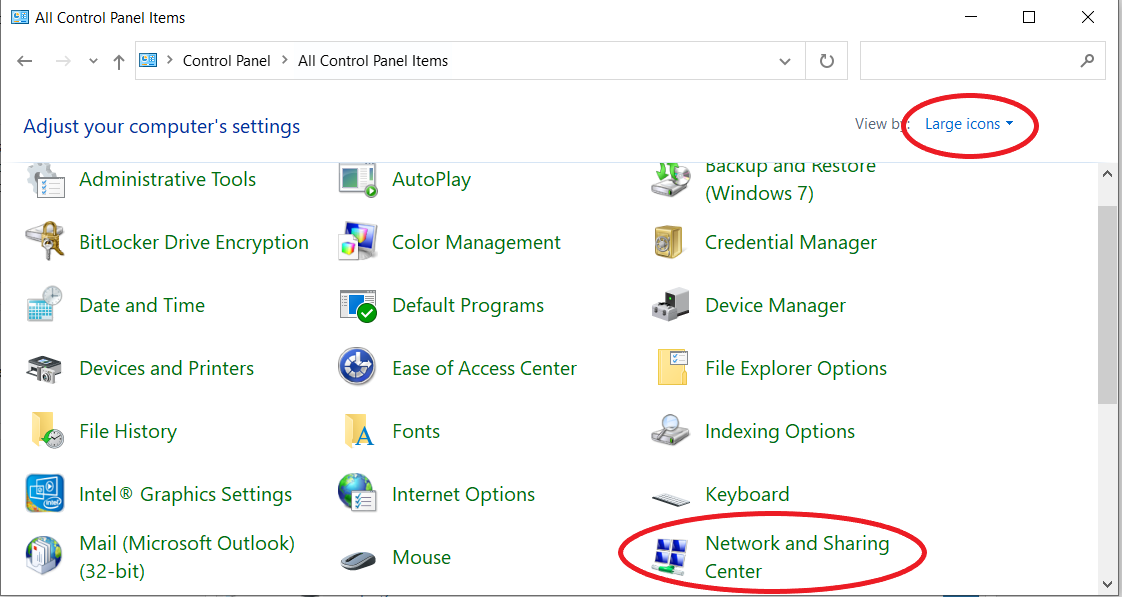
Task: Open the Devices and Printers link
Action: click(x=167, y=368)
